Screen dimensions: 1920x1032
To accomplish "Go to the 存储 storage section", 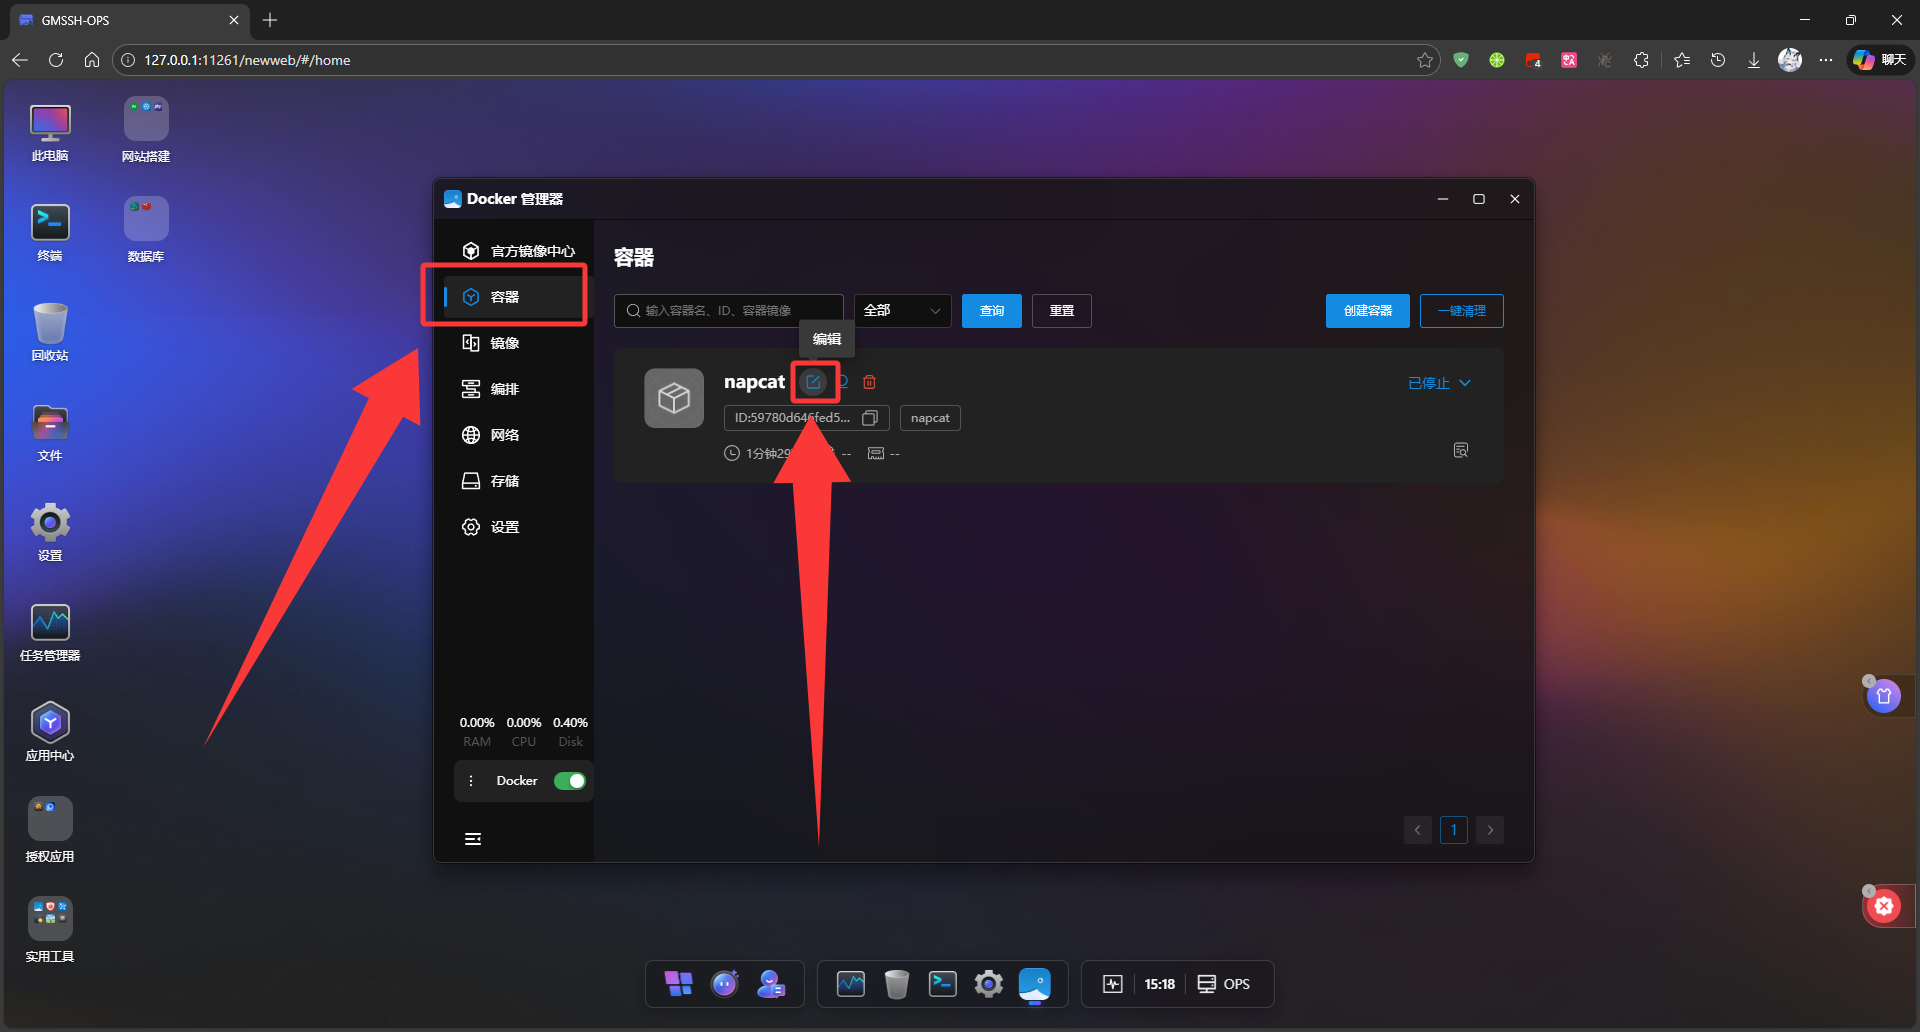I will (504, 481).
